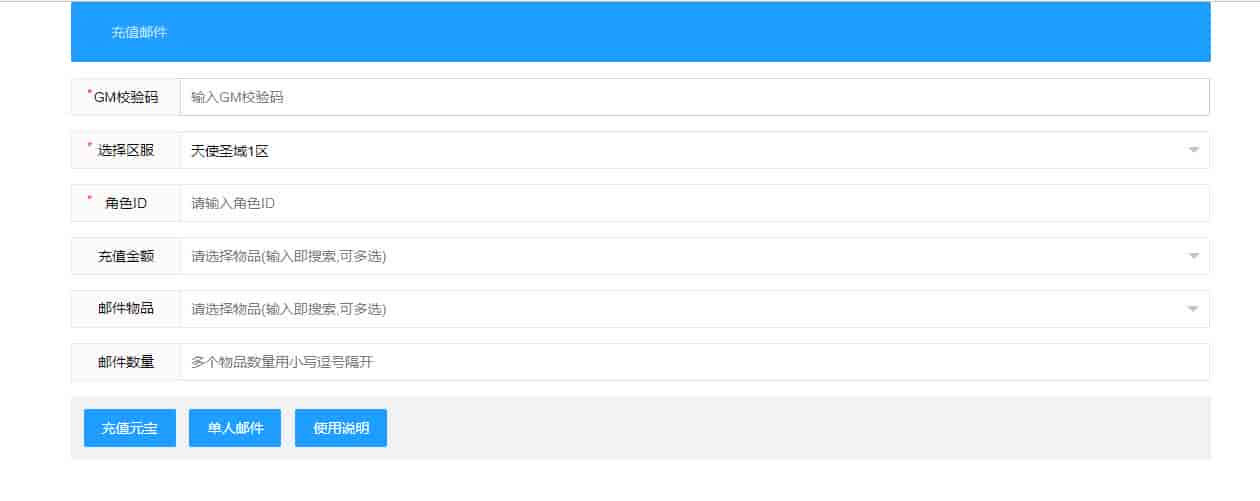
Task: Open the 使用说明 instructions button
Action: [x=340, y=428]
